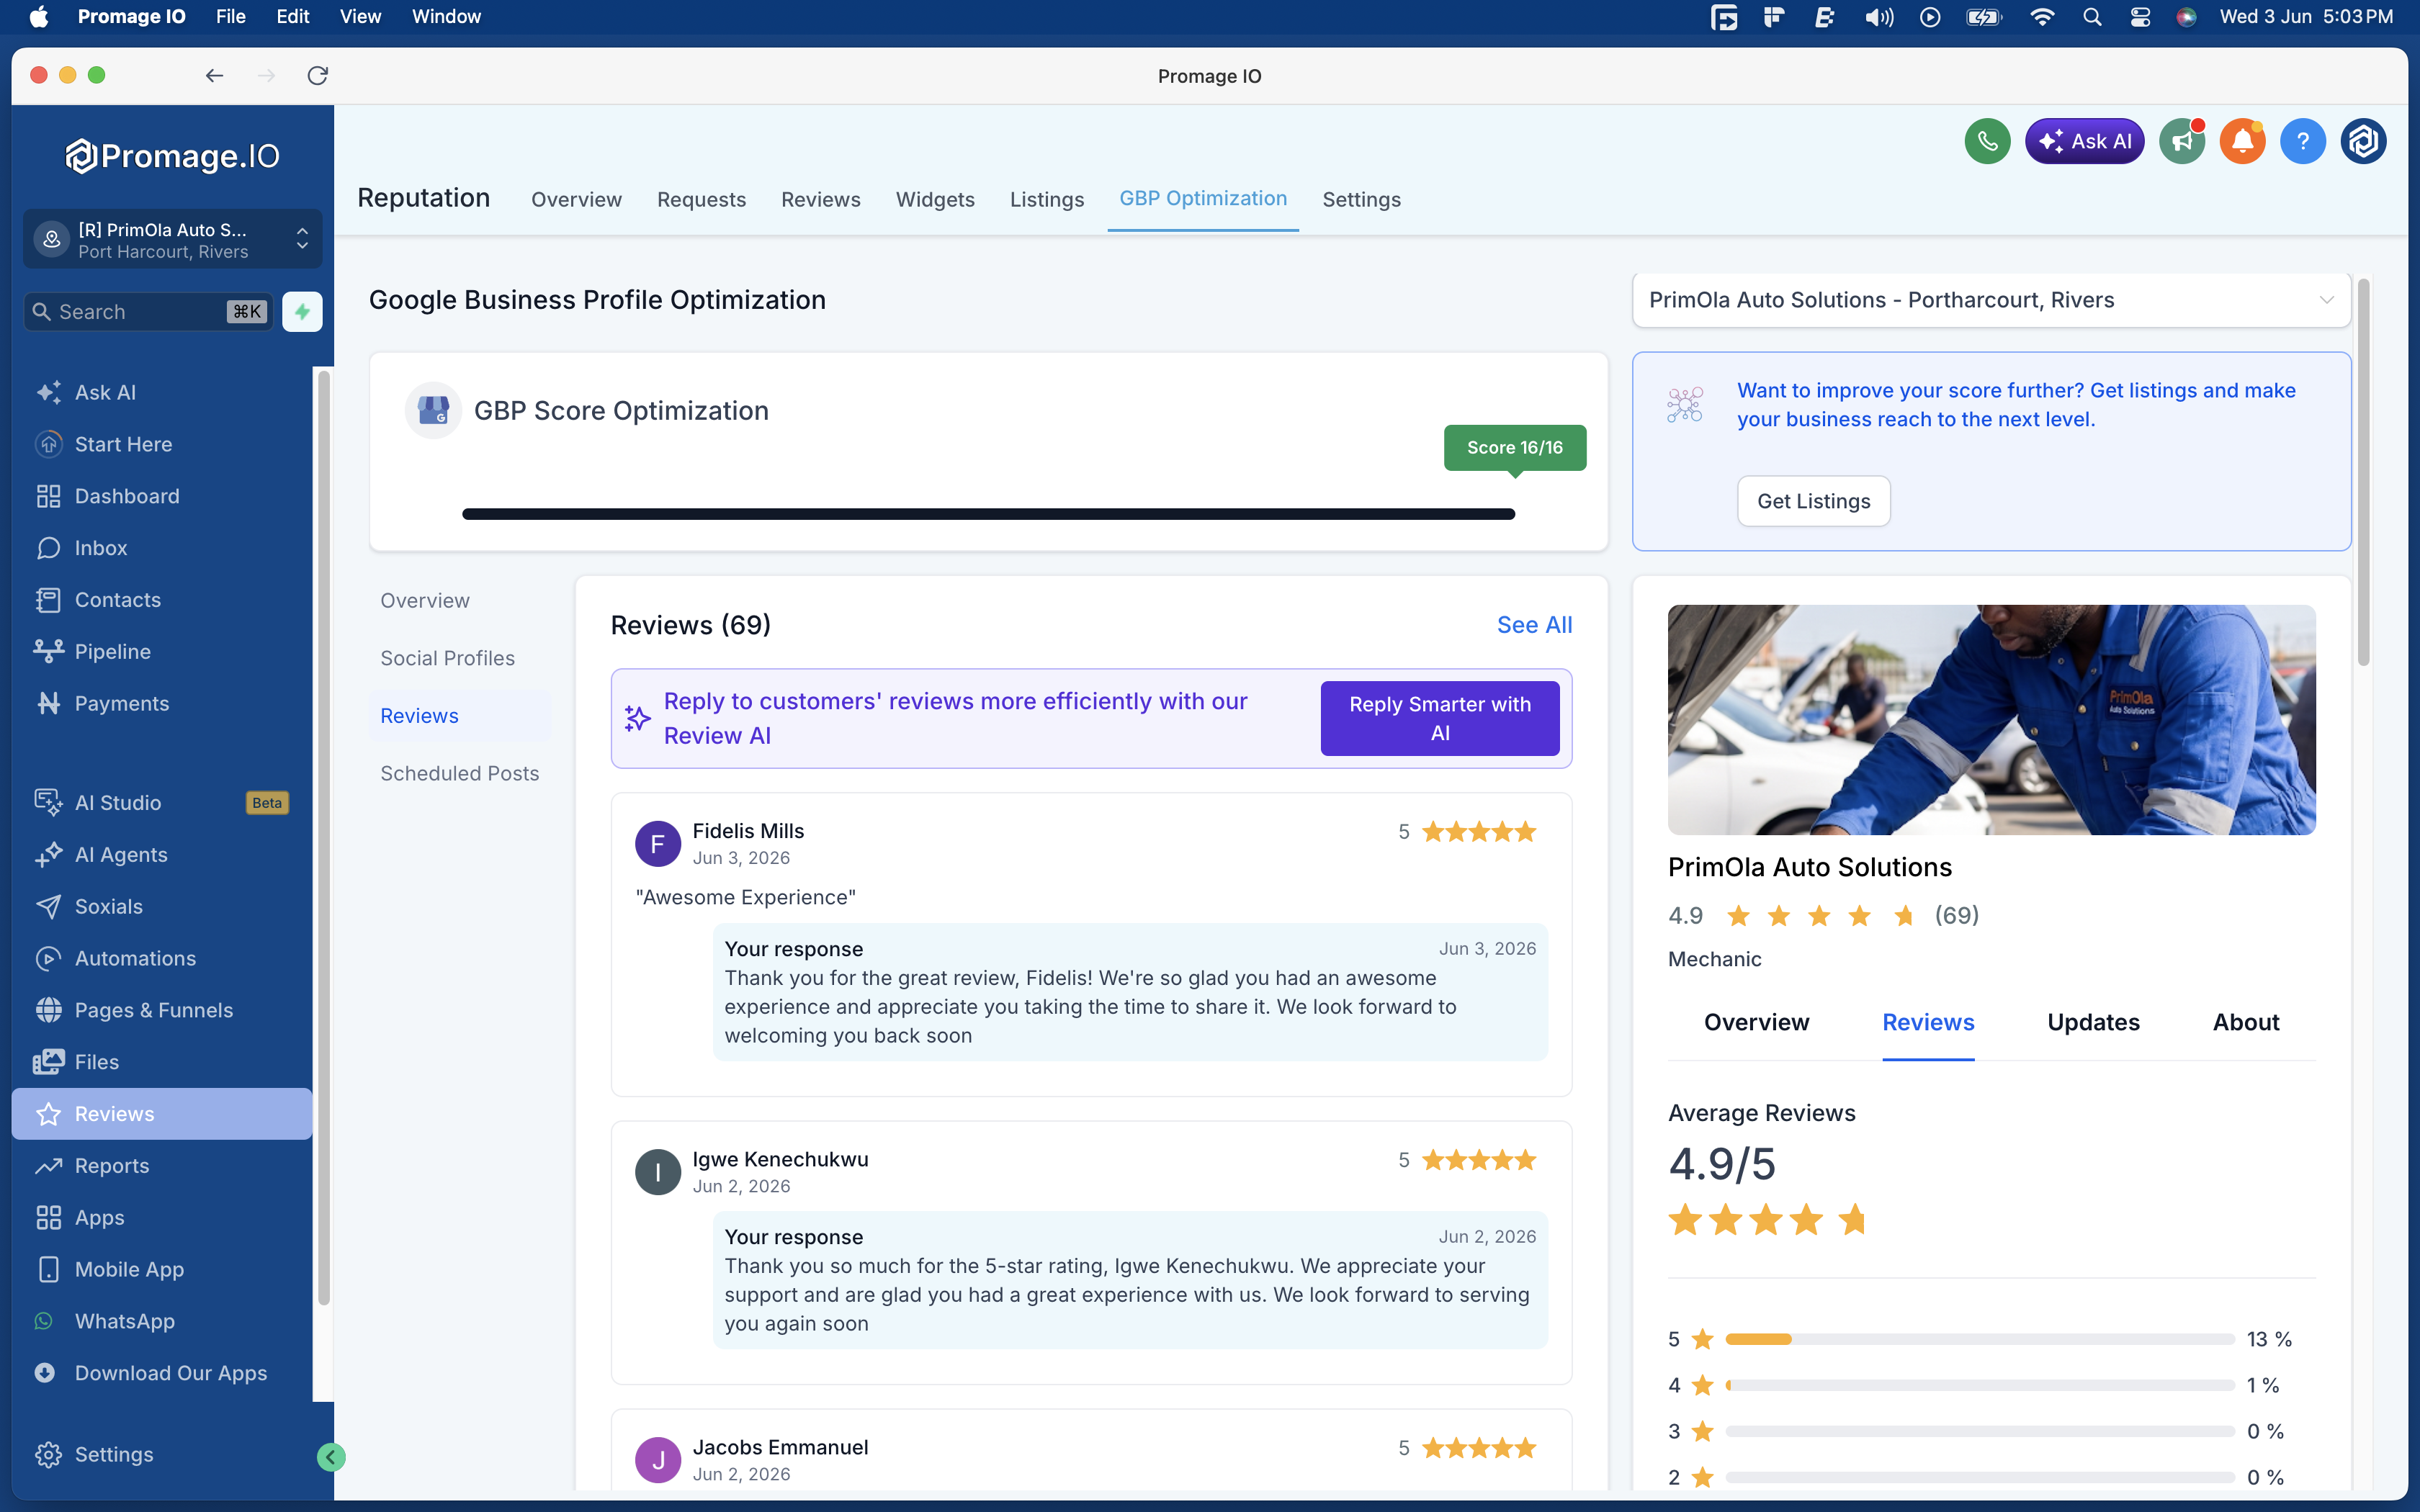Viewport: 2420px width, 1512px height.
Task: Click Fidelis Mills reviewer avatar
Action: coord(657,844)
